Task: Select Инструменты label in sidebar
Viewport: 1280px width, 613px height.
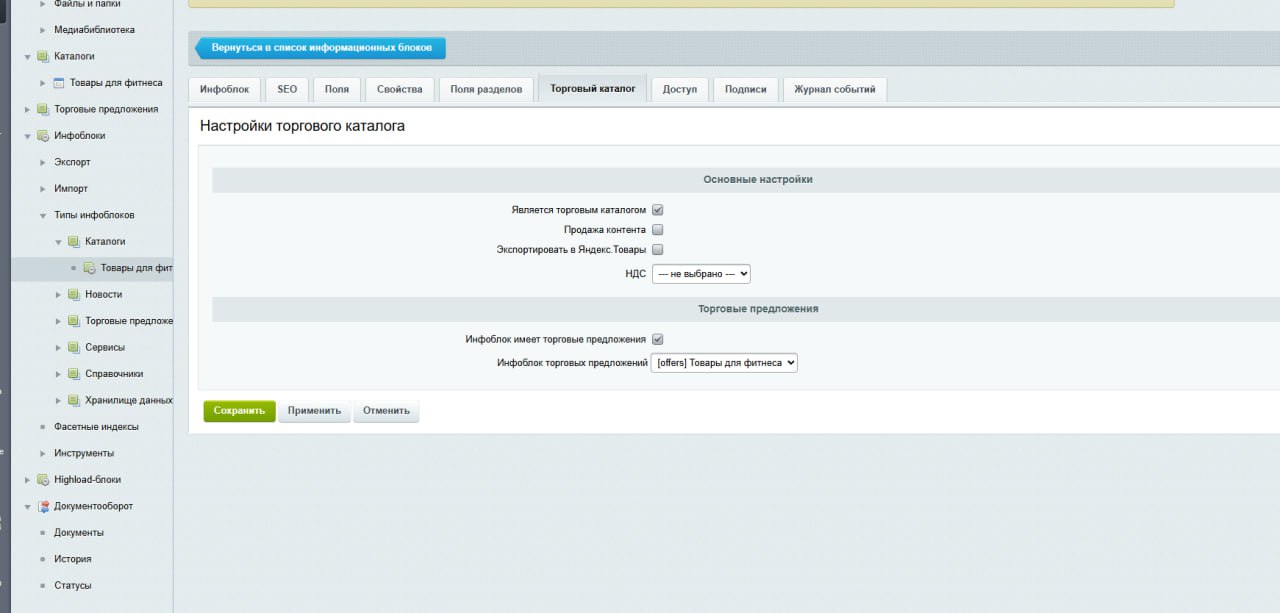Action: pyautogui.click(x=84, y=453)
